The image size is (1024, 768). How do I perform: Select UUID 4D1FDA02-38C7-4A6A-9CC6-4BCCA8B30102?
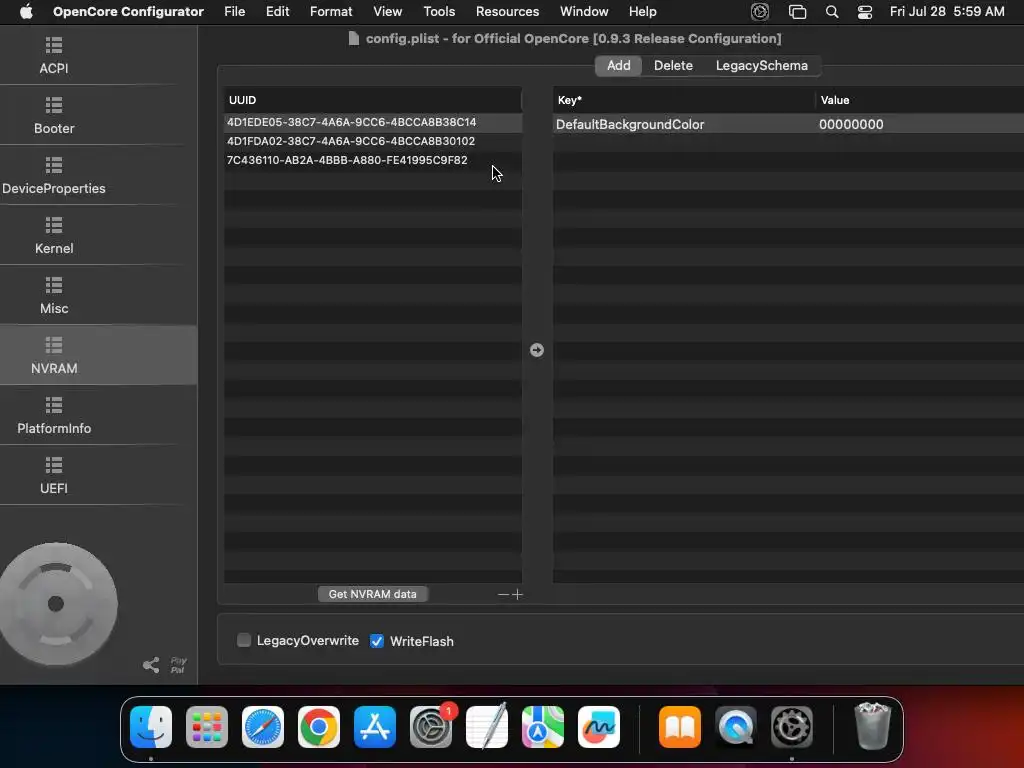point(373,141)
